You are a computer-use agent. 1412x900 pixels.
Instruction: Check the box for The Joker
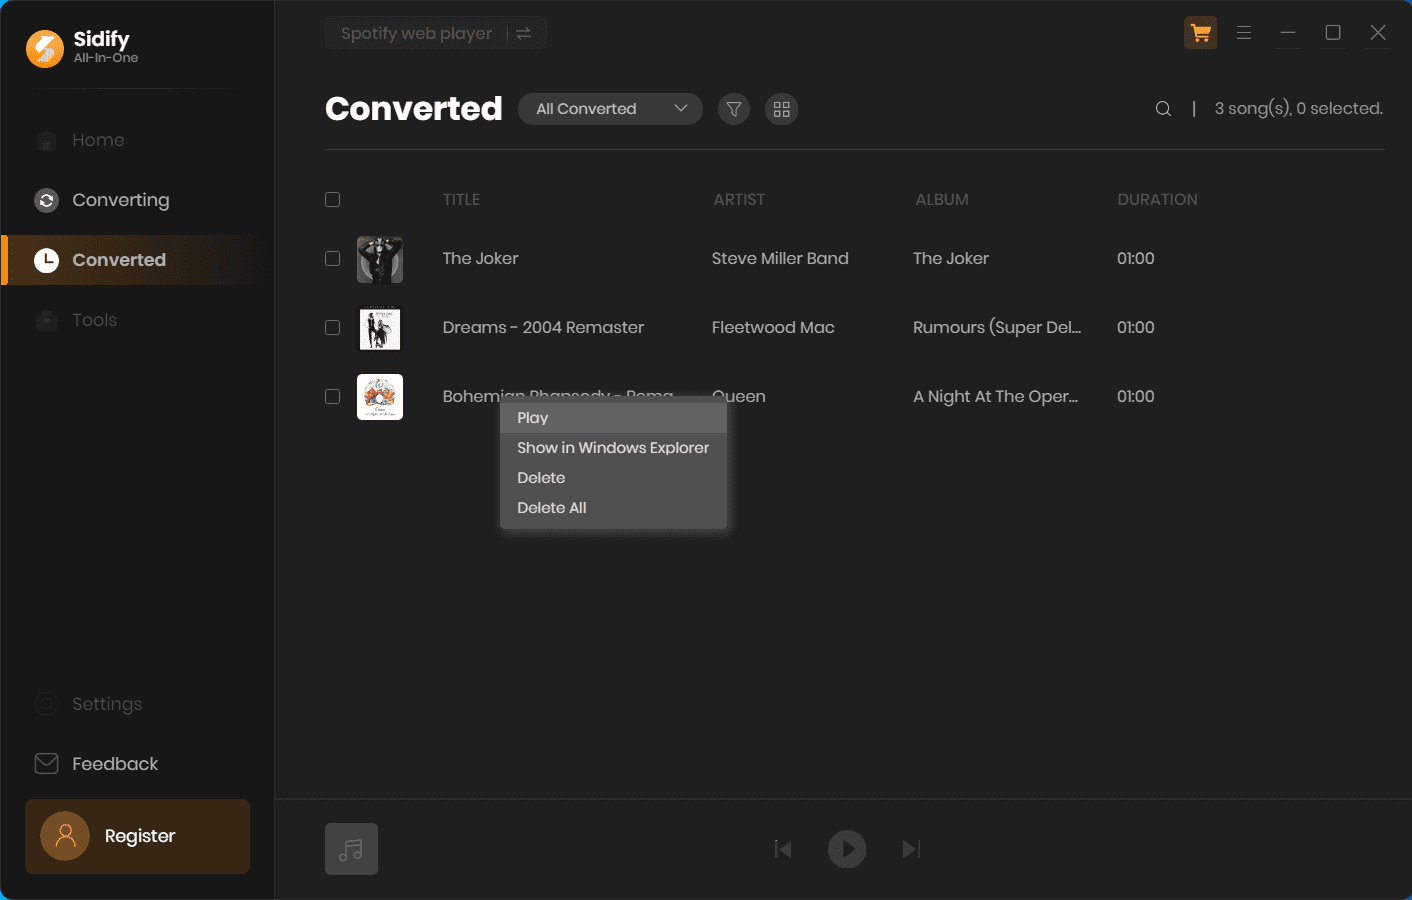pos(333,259)
